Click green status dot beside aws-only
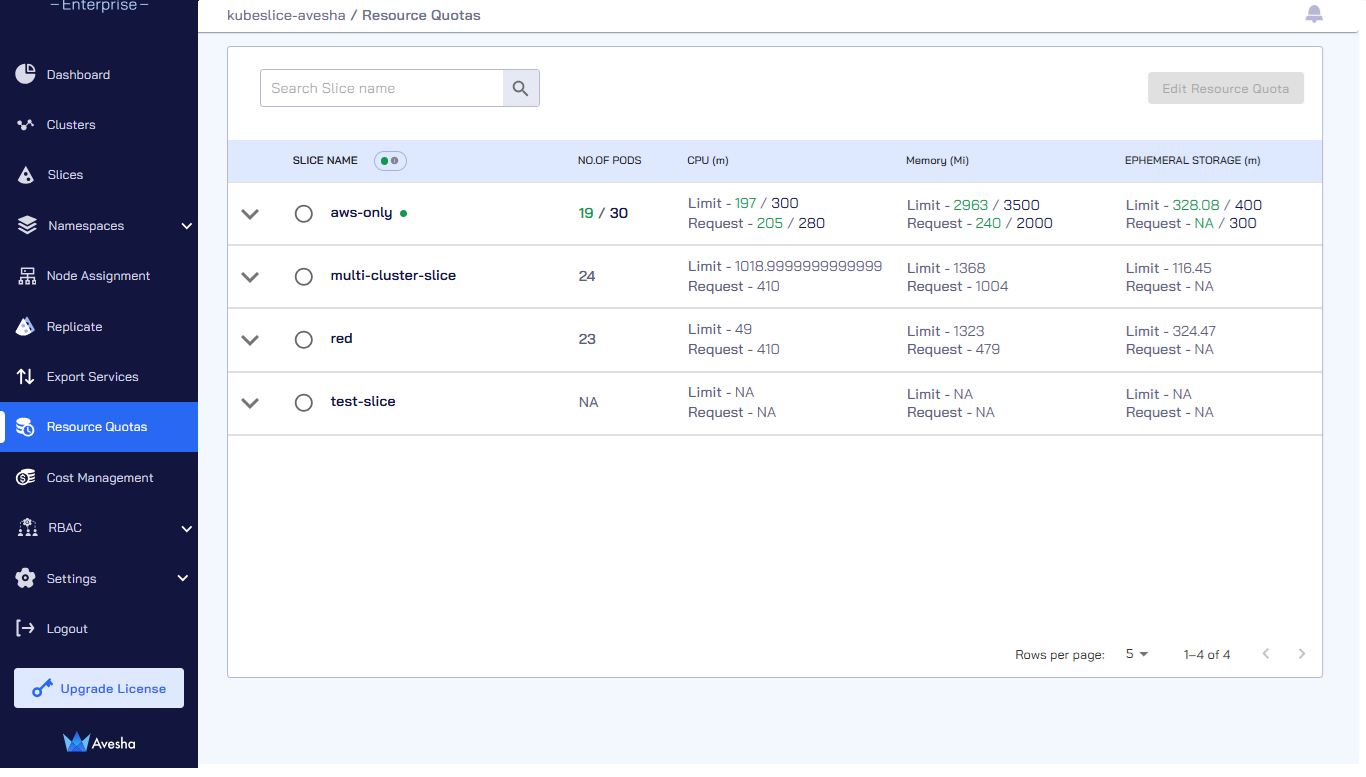The width and height of the screenshot is (1366, 777). 403,214
